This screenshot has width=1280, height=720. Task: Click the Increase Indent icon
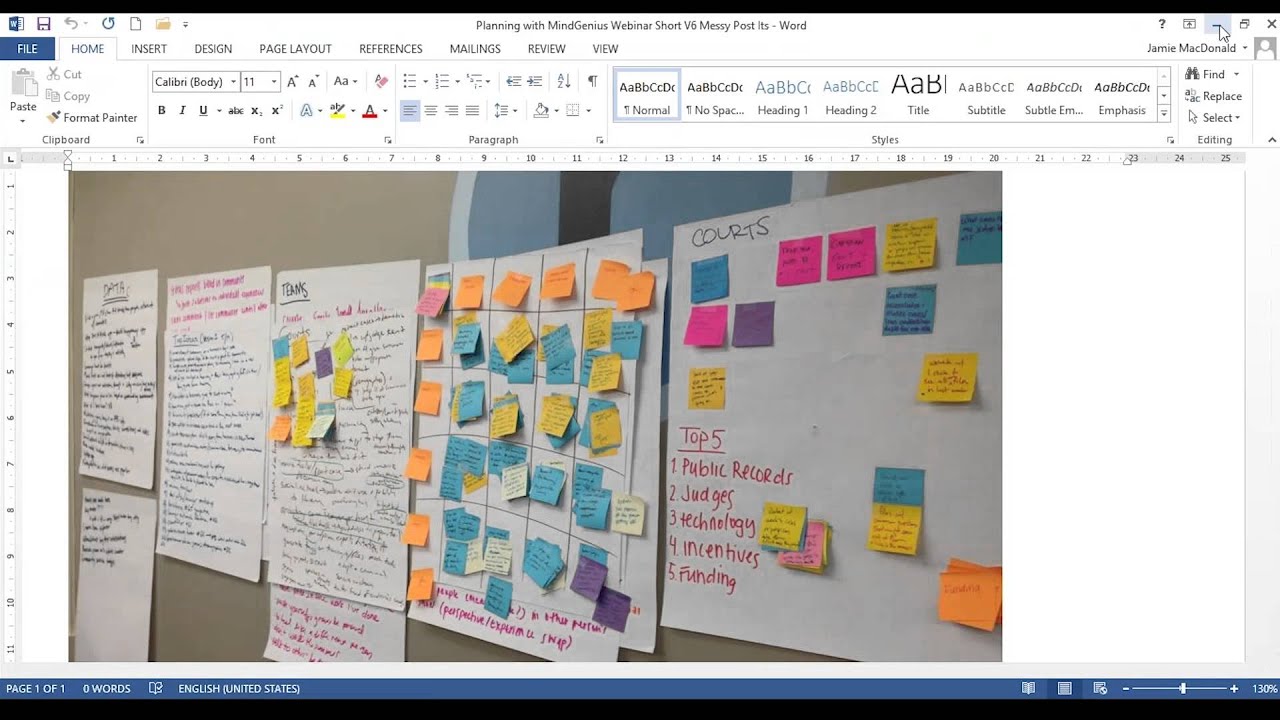click(x=535, y=82)
